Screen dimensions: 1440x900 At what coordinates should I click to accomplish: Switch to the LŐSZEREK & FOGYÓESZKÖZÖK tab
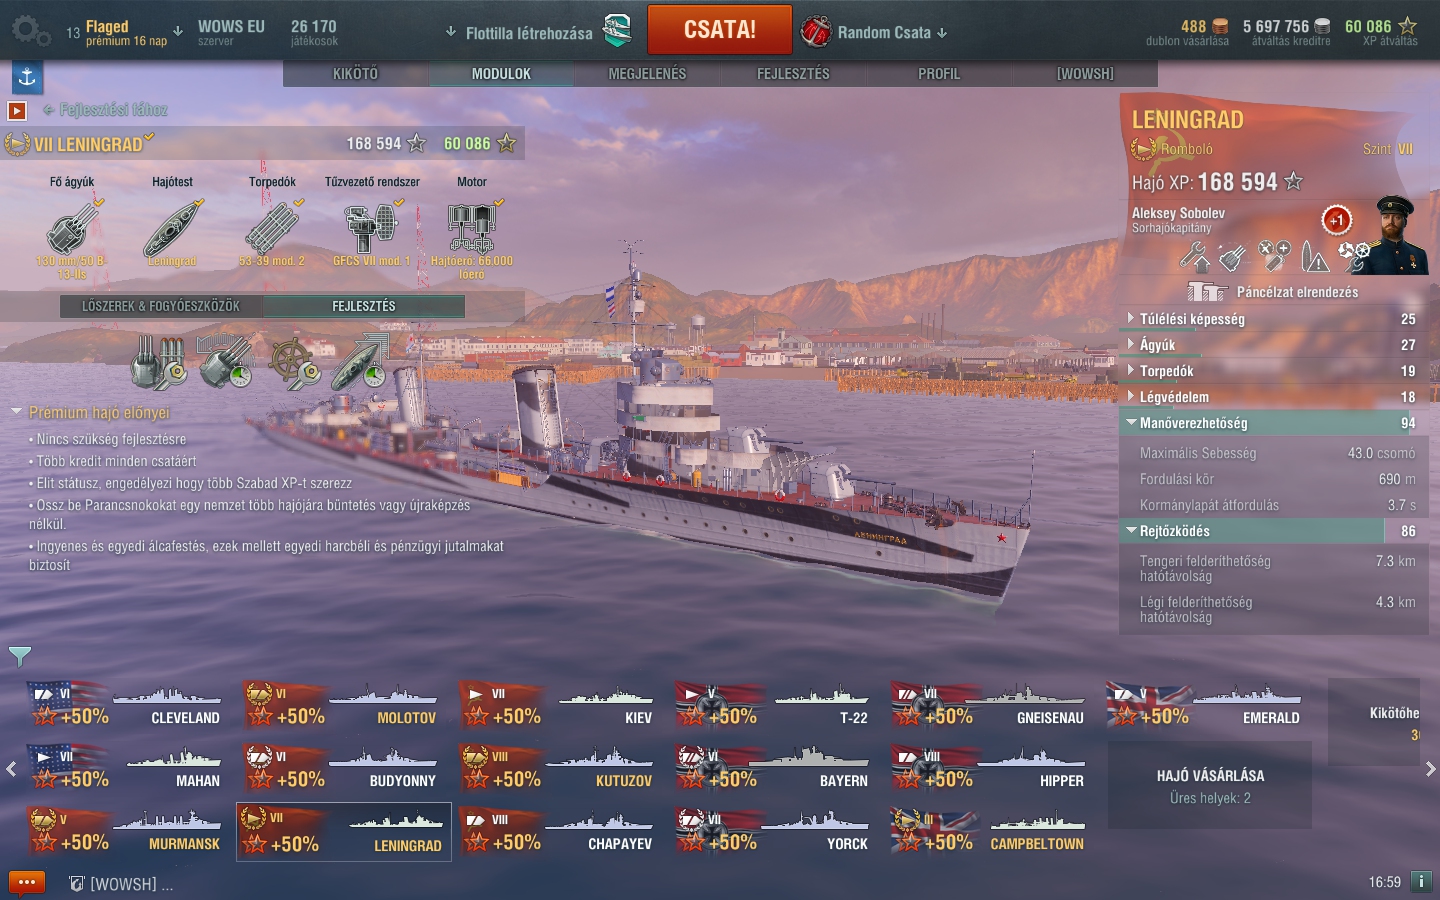(x=161, y=306)
